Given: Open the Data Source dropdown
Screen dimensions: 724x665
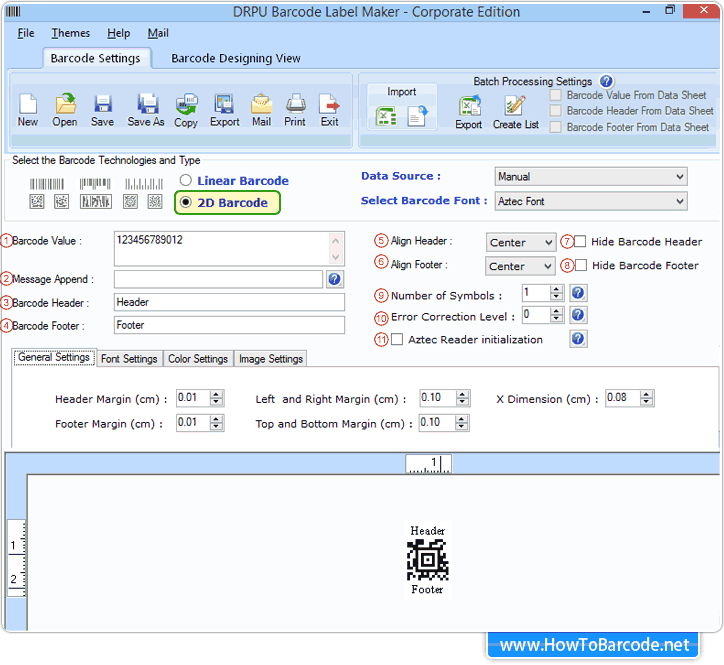Looking at the screenshot, I should [x=591, y=176].
